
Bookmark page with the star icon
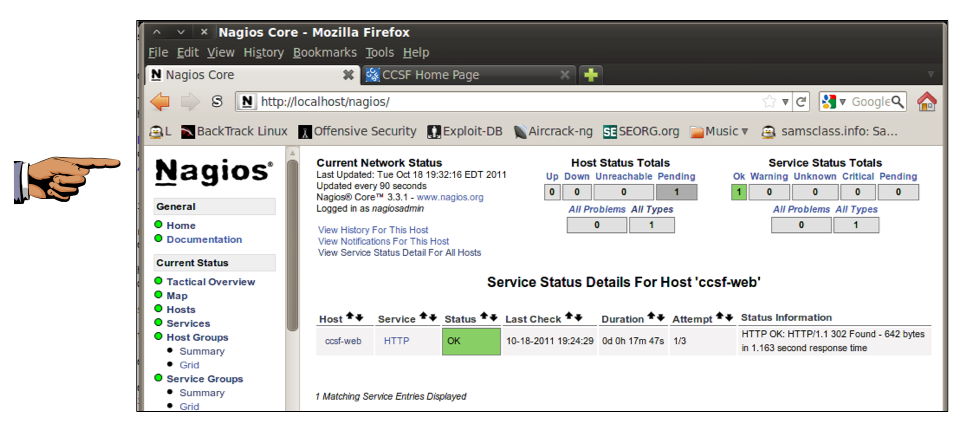coord(768,102)
